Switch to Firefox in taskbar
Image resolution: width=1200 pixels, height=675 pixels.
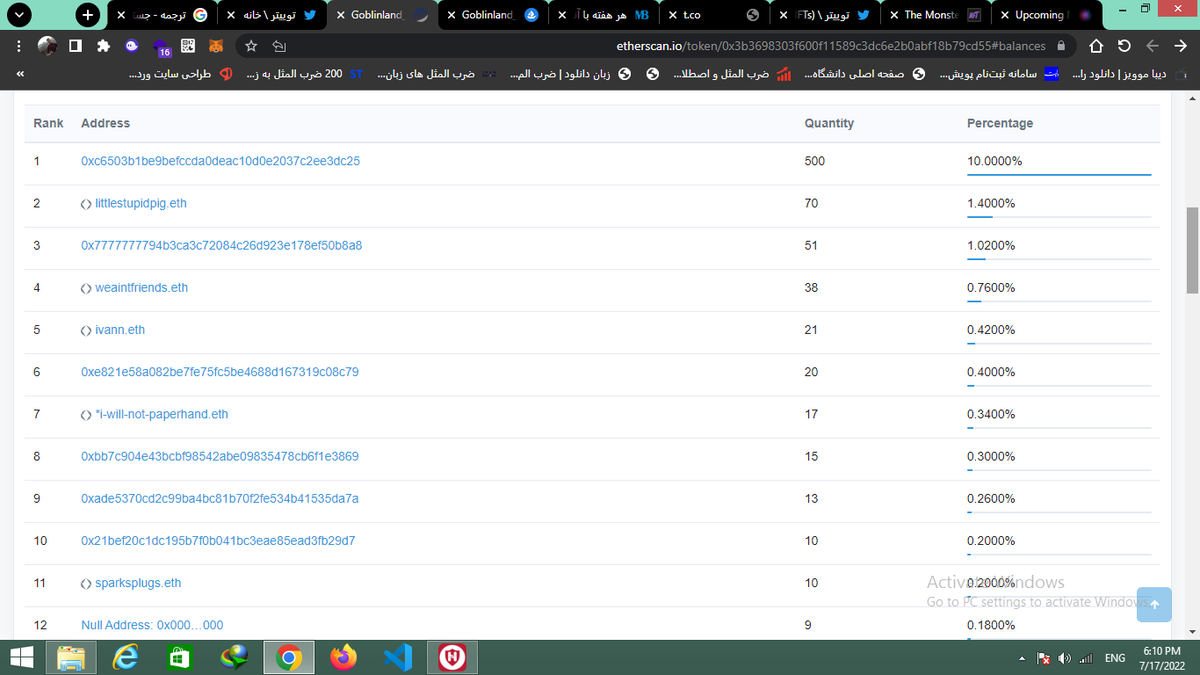[343, 657]
